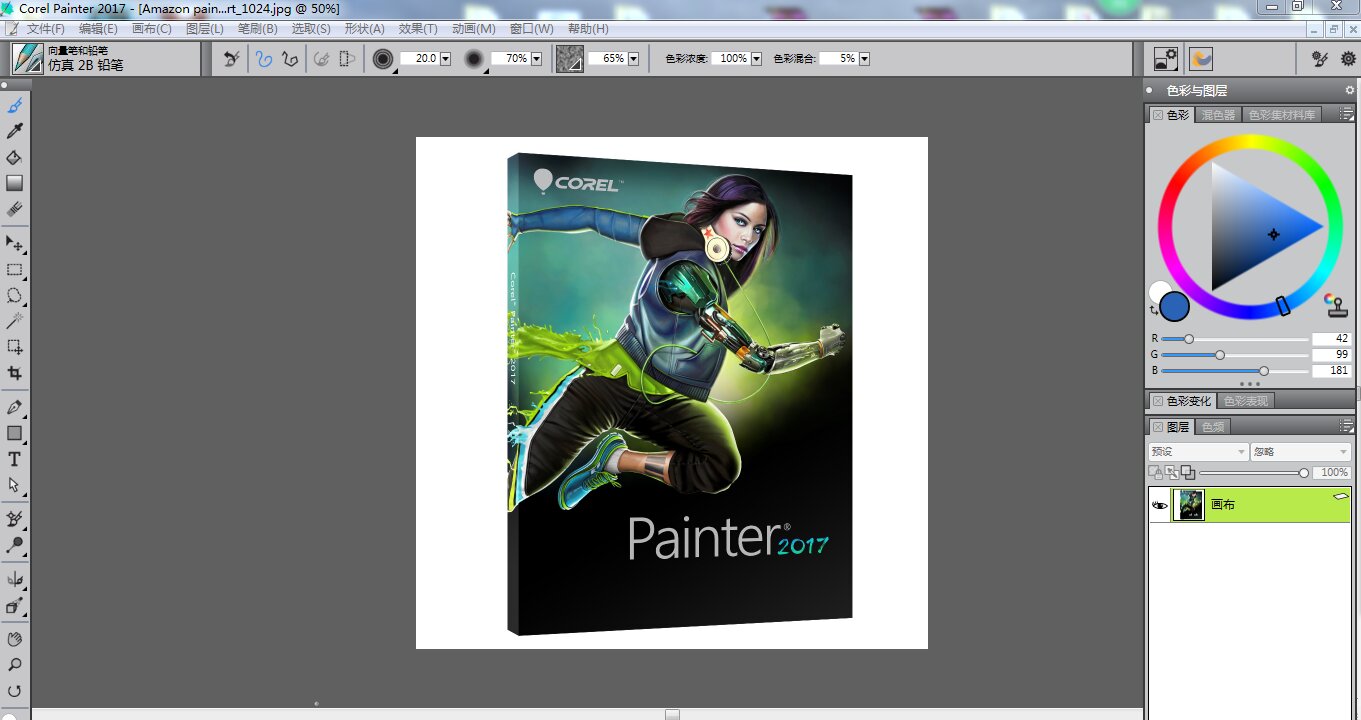Image resolution: width=1361 pixels, height=720 pixels.
Task: Close the 色彩 panel tab checkbox
Action: coord(1158,115)
